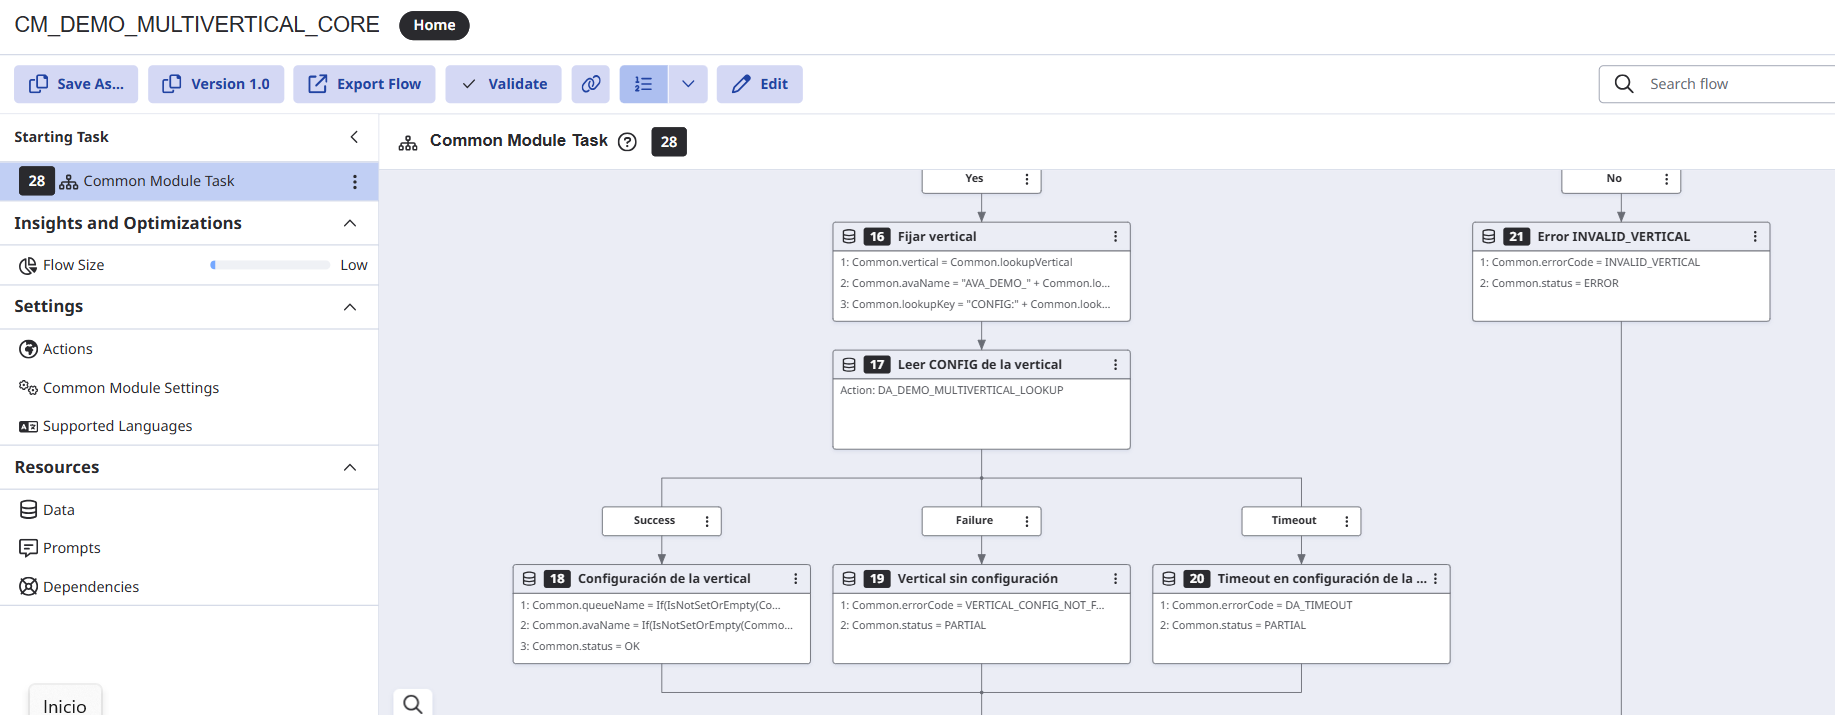This screenshot has height=715, width=1835.
Task: Click the link icon in toolbar
Action: [x=591, y=84]
